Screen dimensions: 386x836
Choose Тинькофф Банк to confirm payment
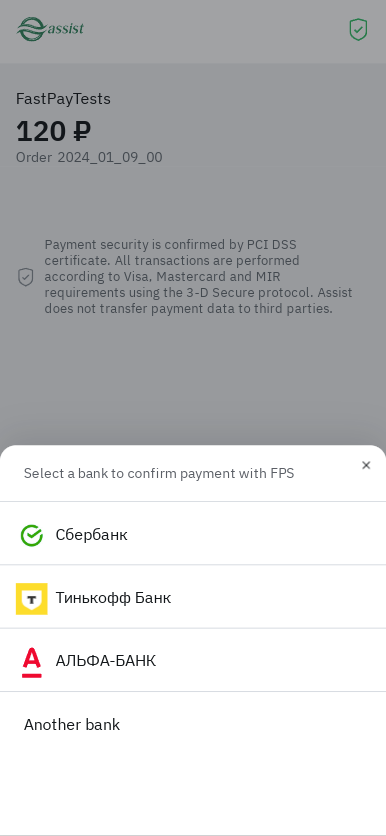tap(193, 597)
